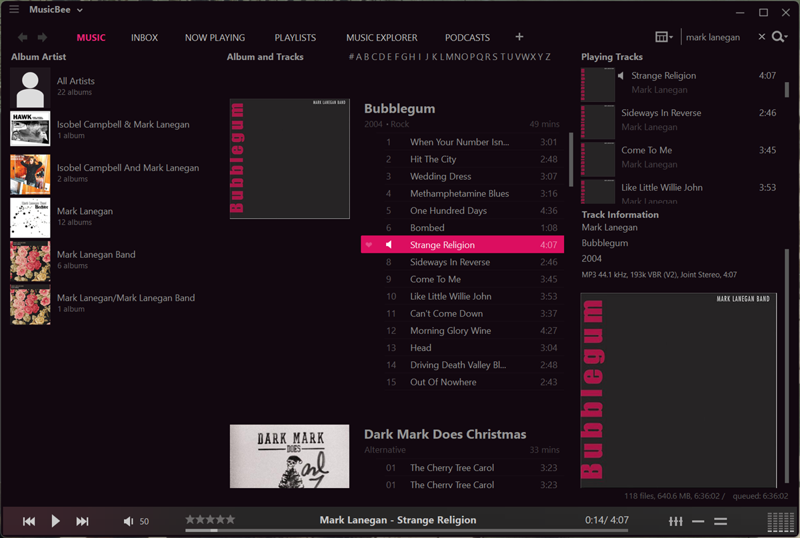Click the search box containing mark lanegan
Viewport: 800px width, 538px height.
717,37
